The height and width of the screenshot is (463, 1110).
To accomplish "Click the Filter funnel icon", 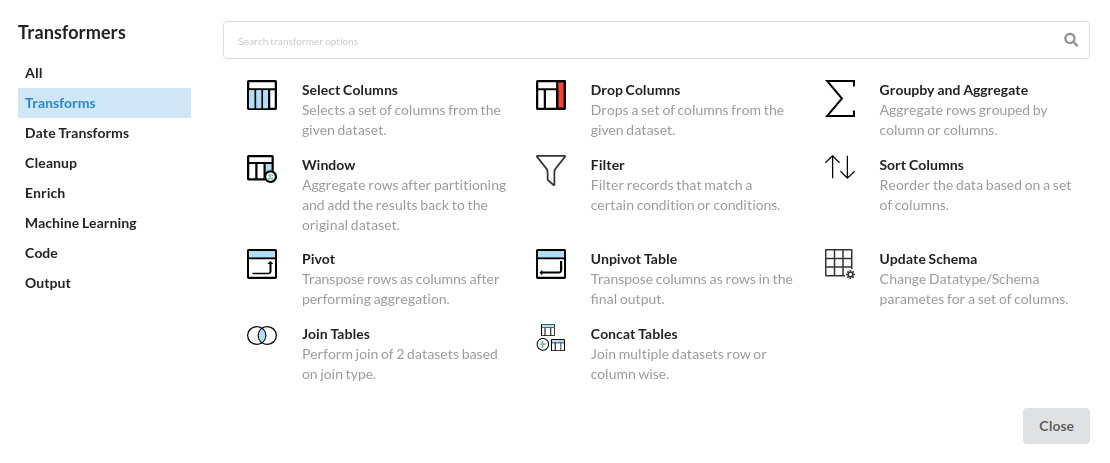I will [551, 170].
